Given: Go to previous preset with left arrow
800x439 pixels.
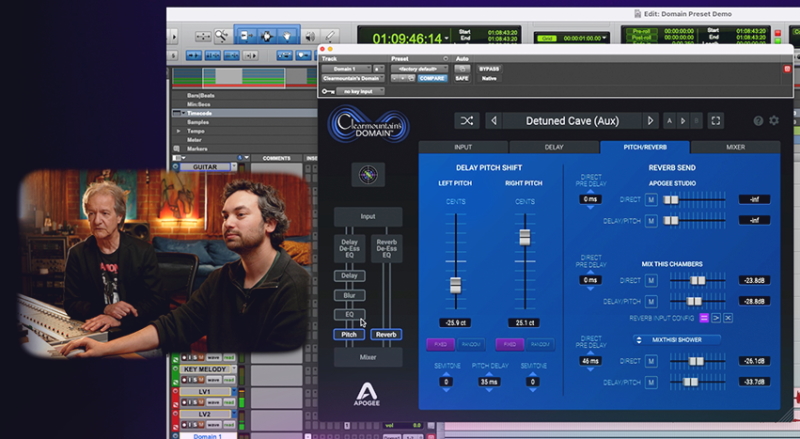Looking at the screenshot, I should click(x=493, y=121).
